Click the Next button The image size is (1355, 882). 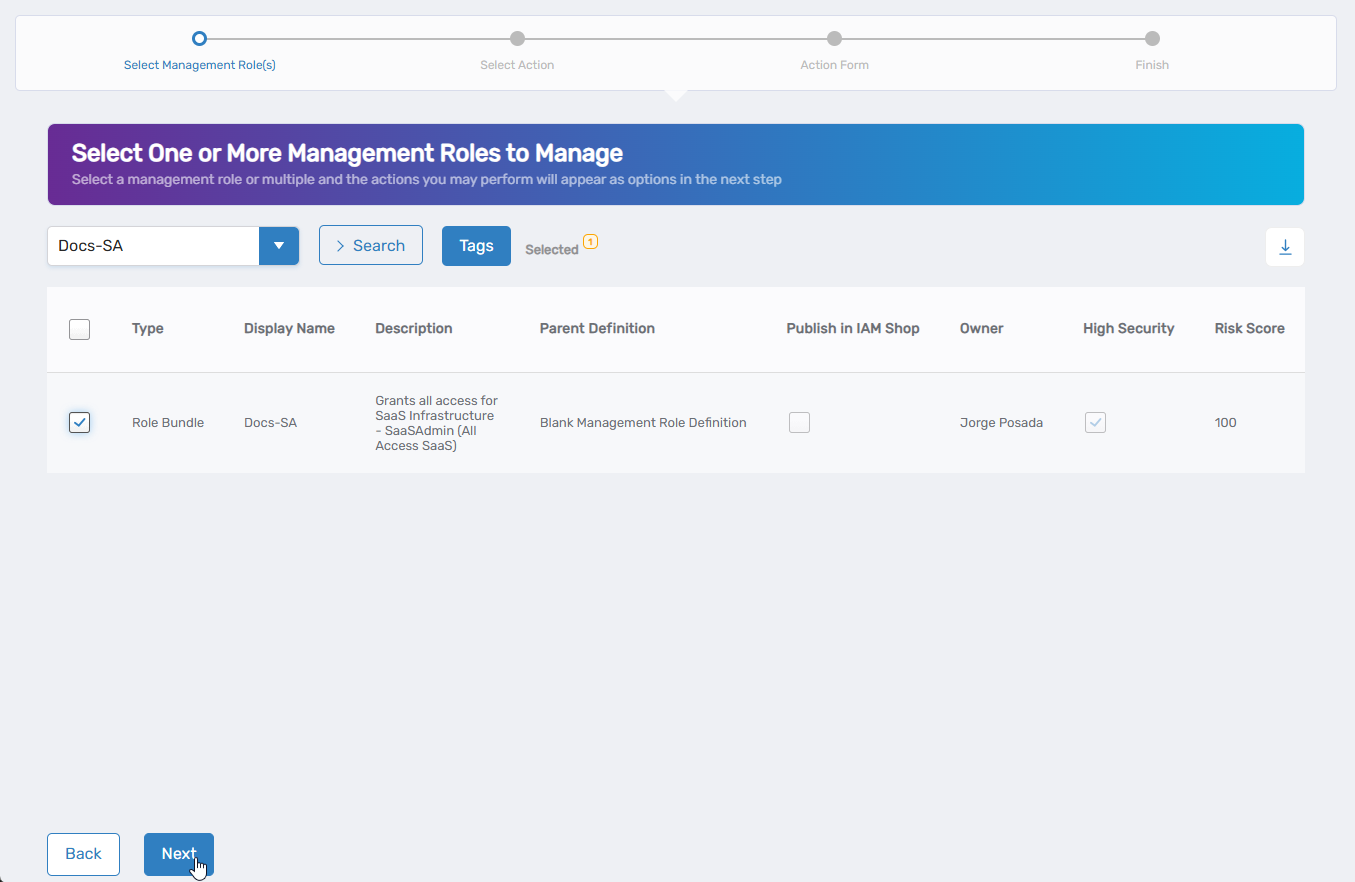[178, 854]
